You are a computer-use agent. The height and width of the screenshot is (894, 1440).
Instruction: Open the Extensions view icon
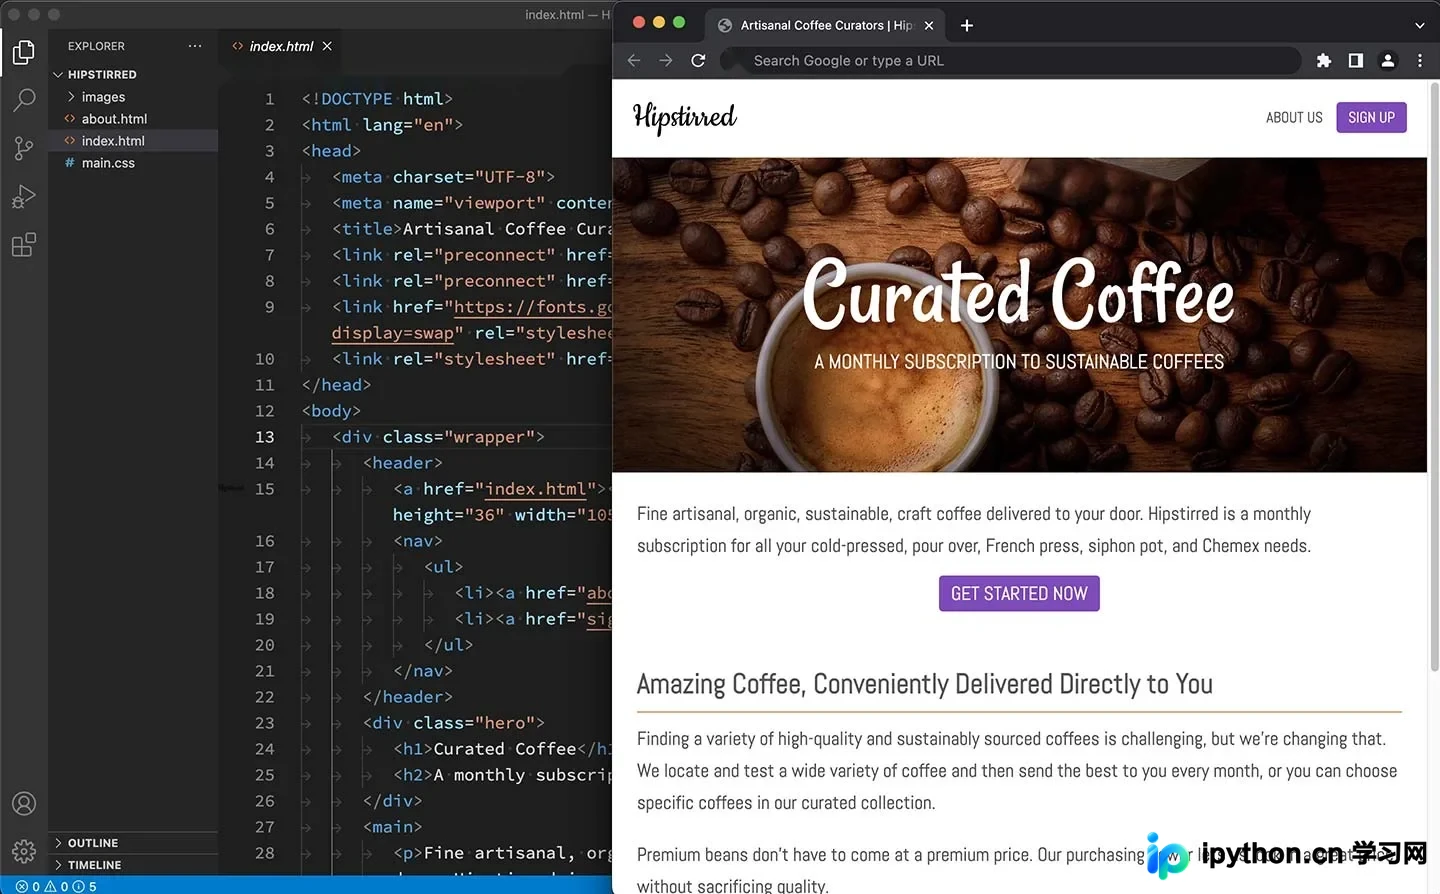point(24,245)
